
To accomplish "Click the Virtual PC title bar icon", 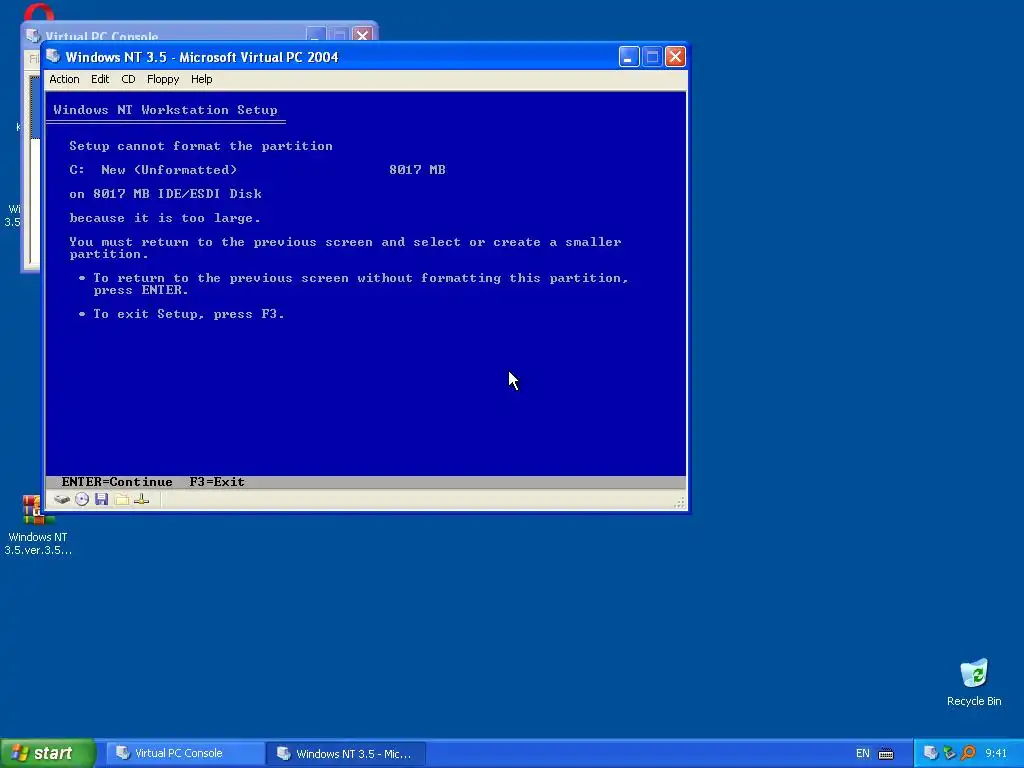I will coord(54,56).
